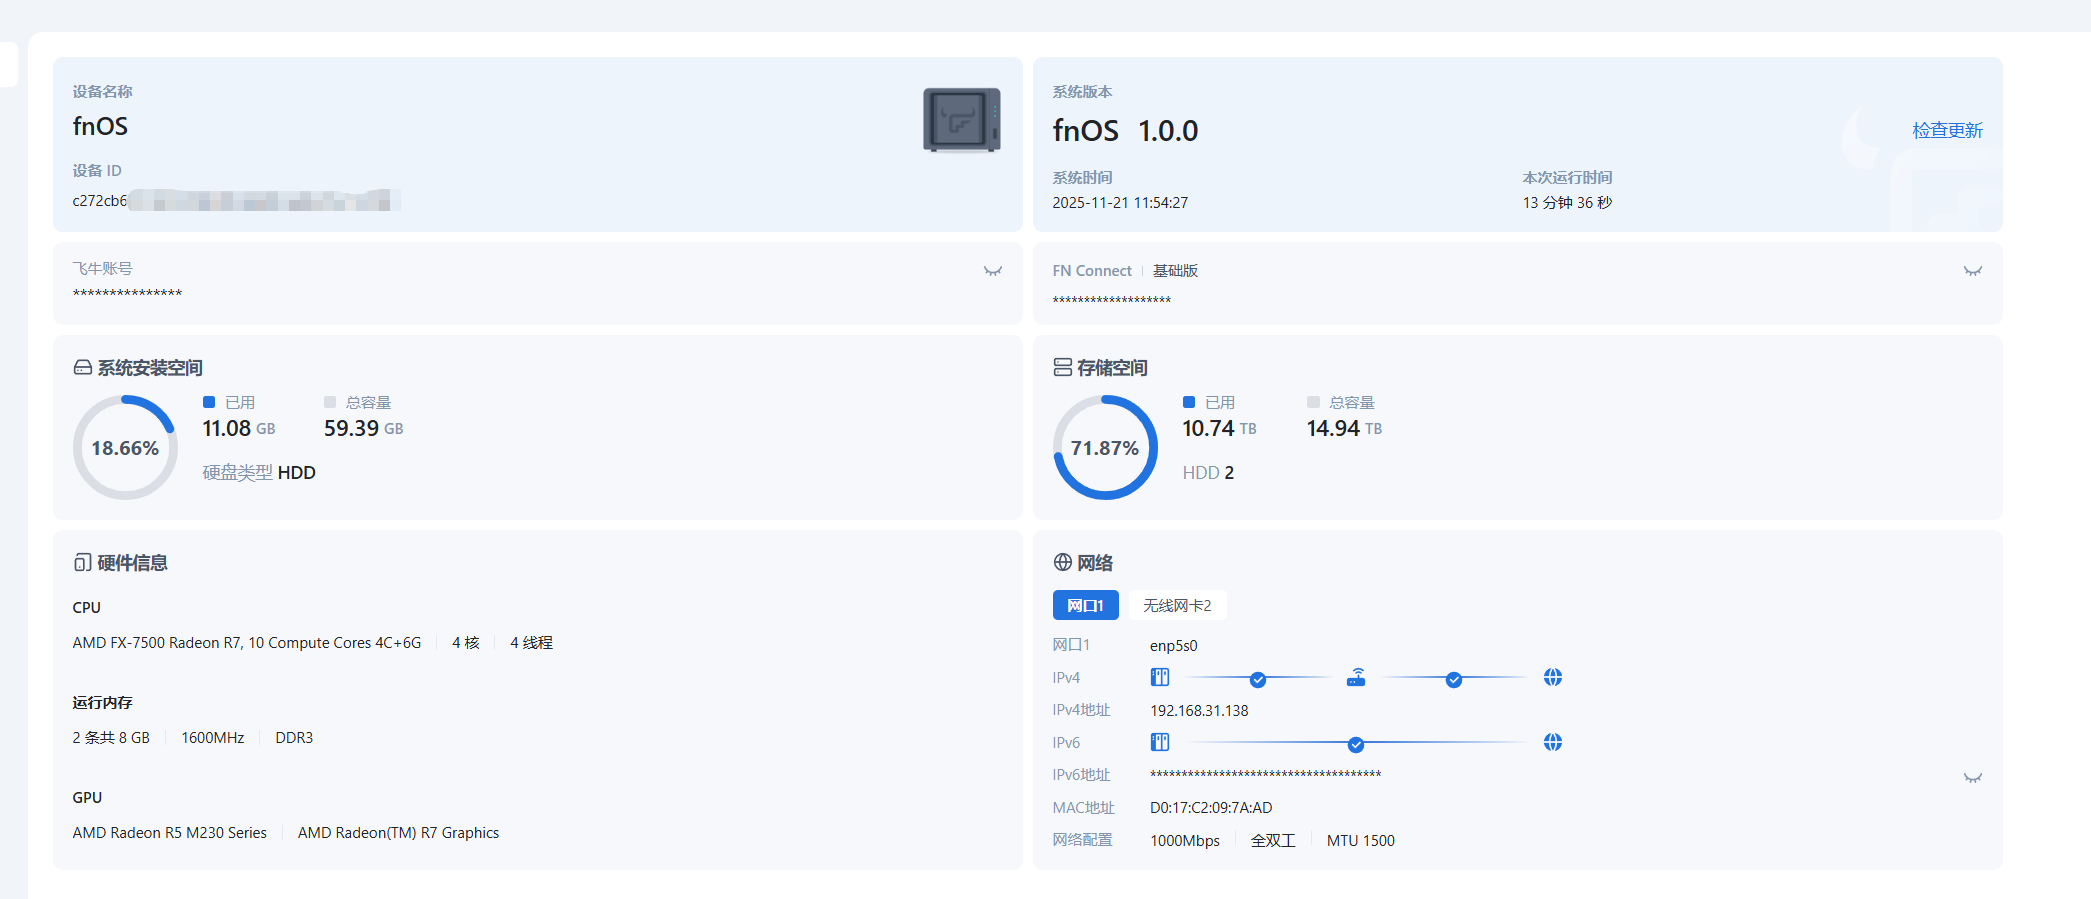This screenshot has height=899, width=2091.
Task: Click the 71.87% storage usage ring
Action: tap(1105, 447)
